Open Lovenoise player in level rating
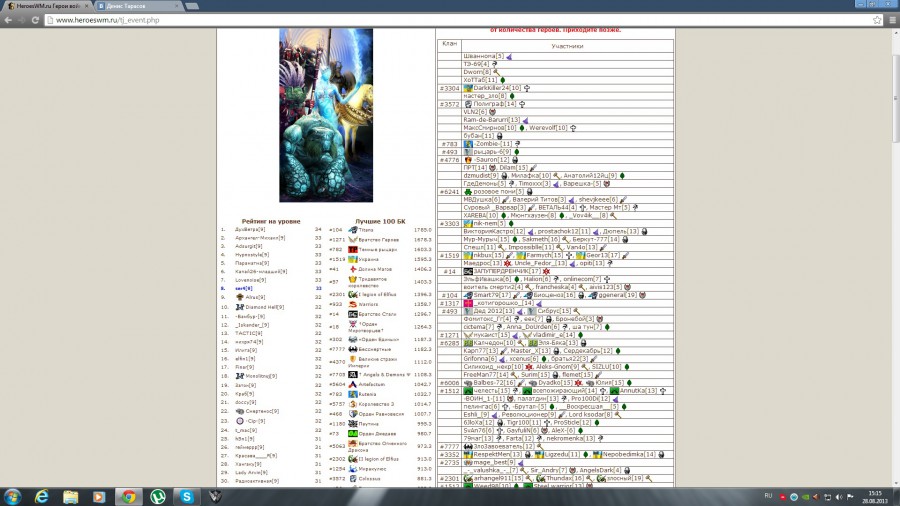Image resolution: width=900 pixels, height=506 pixels. pyautogui.click(x=250, y=281)
